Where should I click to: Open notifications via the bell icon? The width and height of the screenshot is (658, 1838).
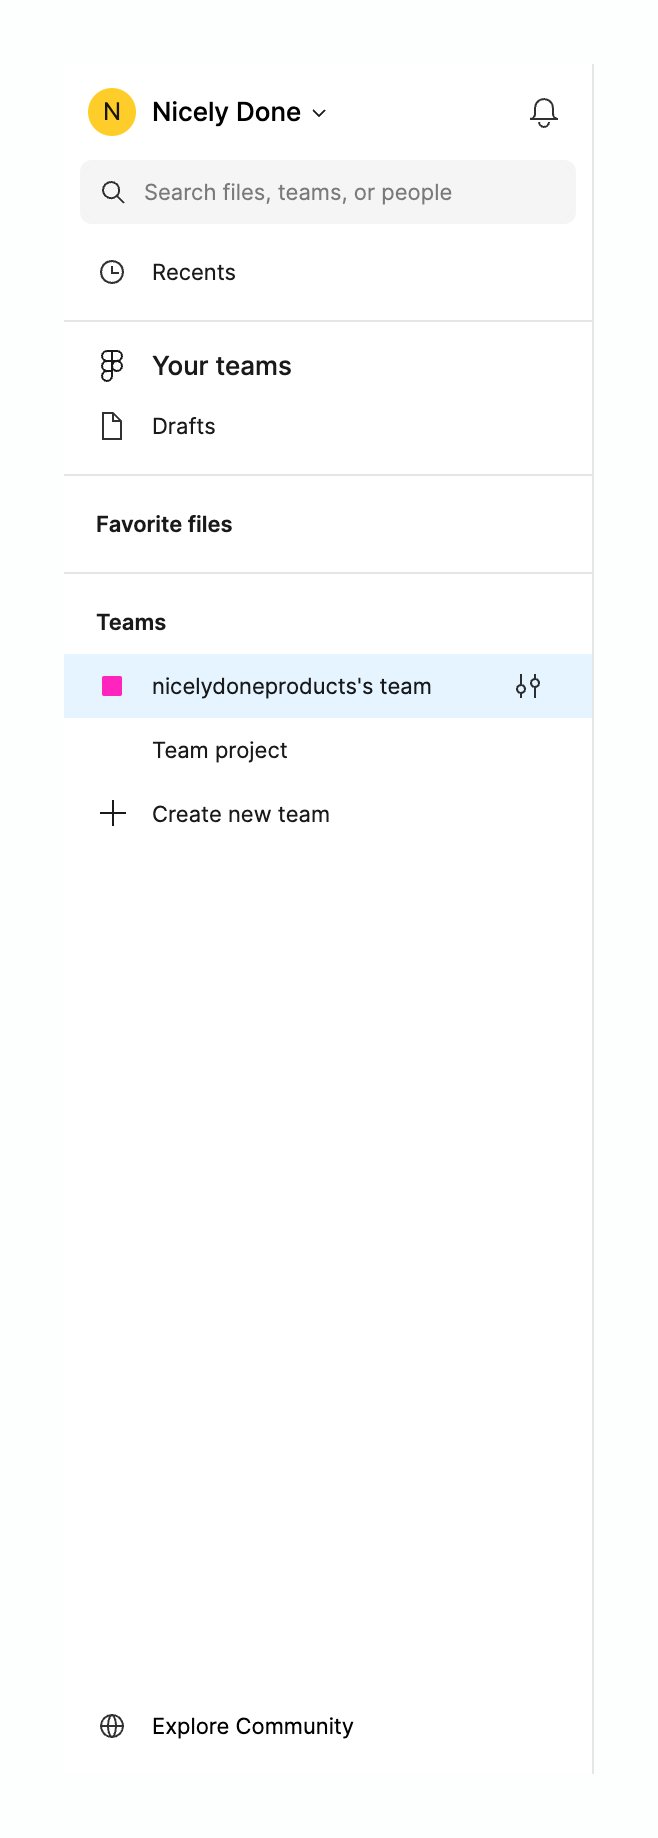pos(543,112)
